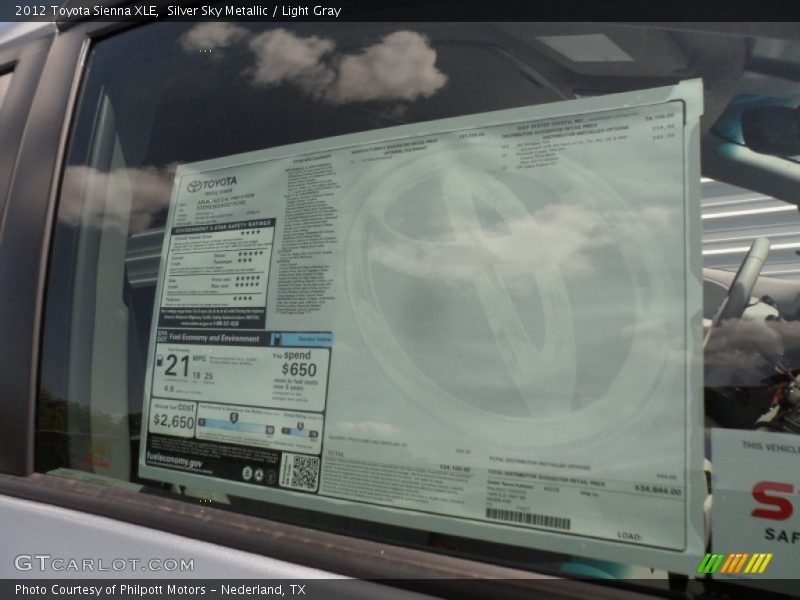The image size is (800, 600).
Task: Click the You spend $650 box
Action: point(299,372)
